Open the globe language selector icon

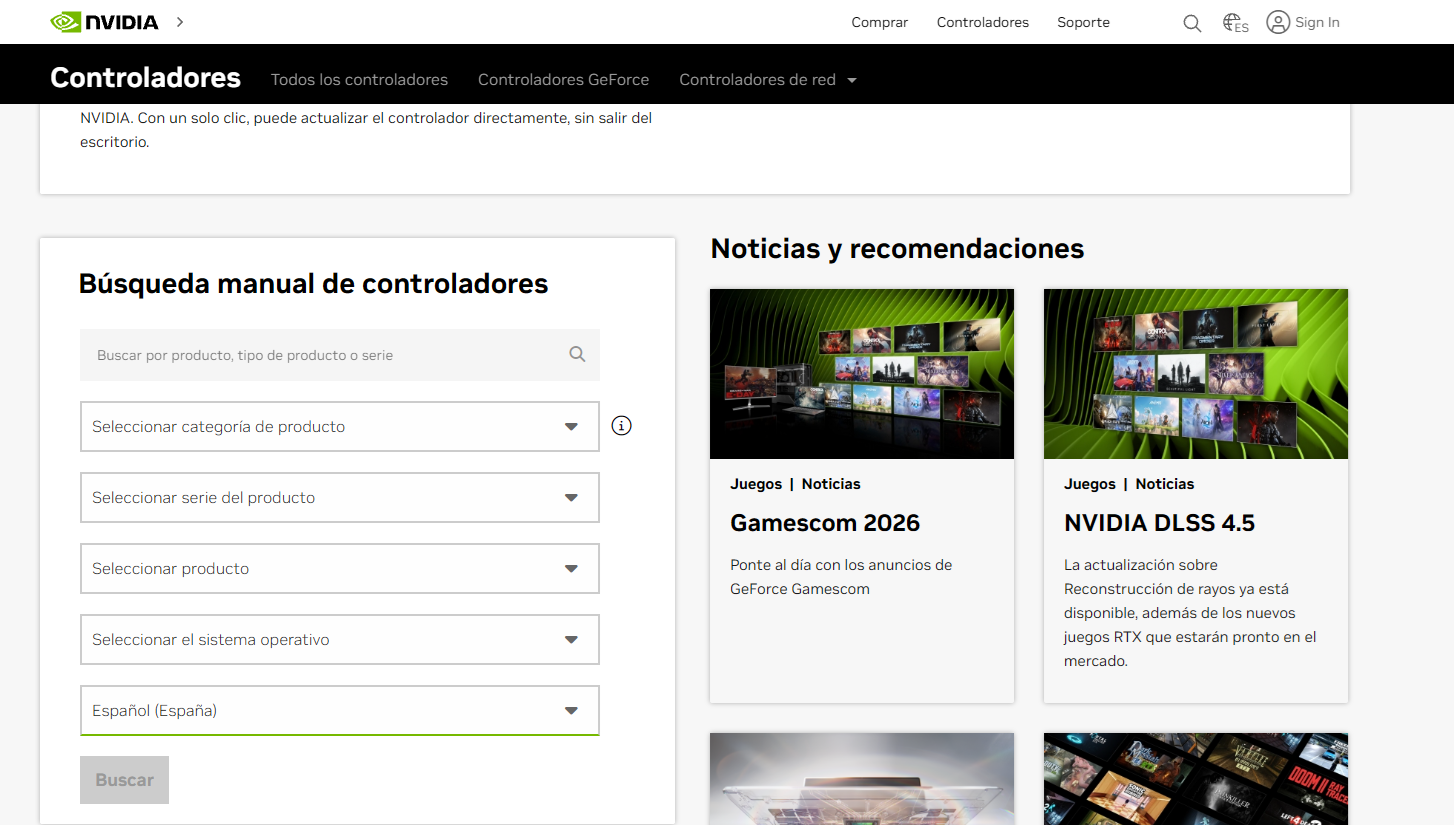pyautogui.click(x=1235, y=23)
